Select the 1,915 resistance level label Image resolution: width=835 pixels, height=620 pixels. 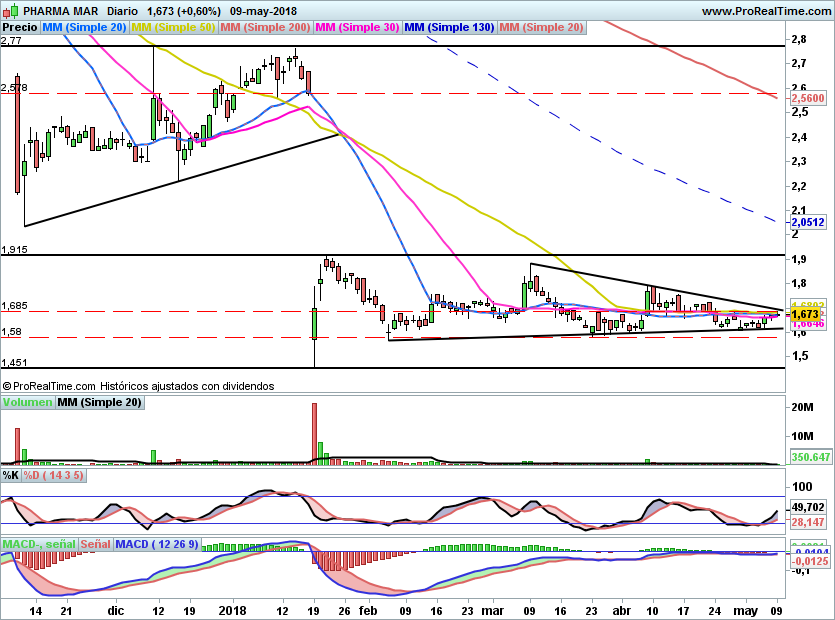pos(14,249)
